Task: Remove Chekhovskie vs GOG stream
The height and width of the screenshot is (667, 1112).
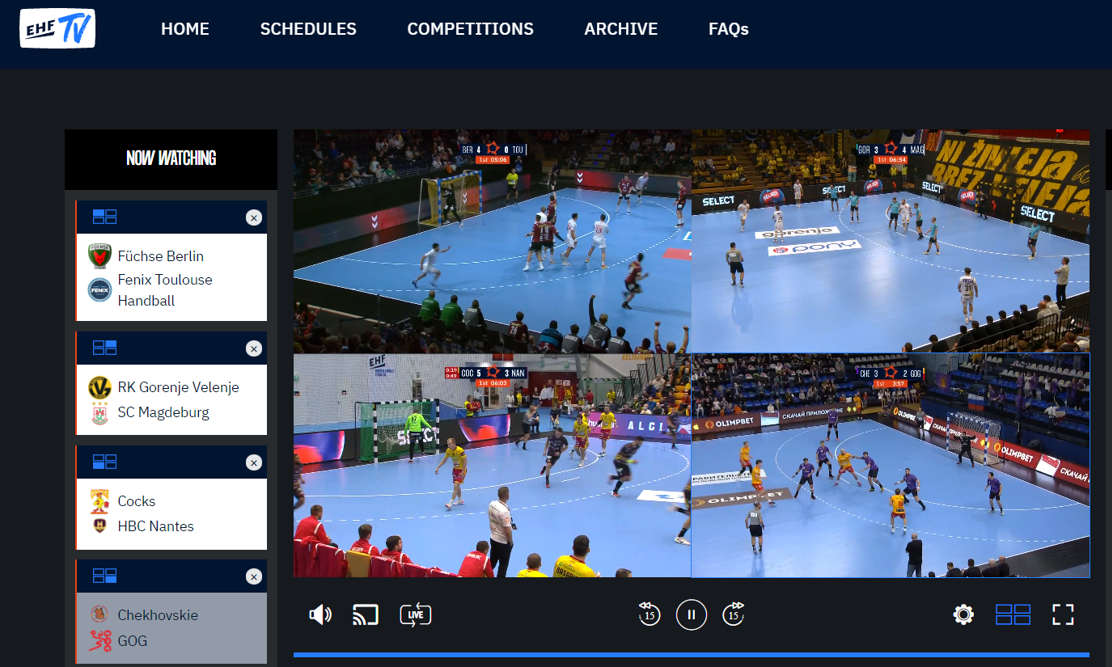Action: click(254, 576)
